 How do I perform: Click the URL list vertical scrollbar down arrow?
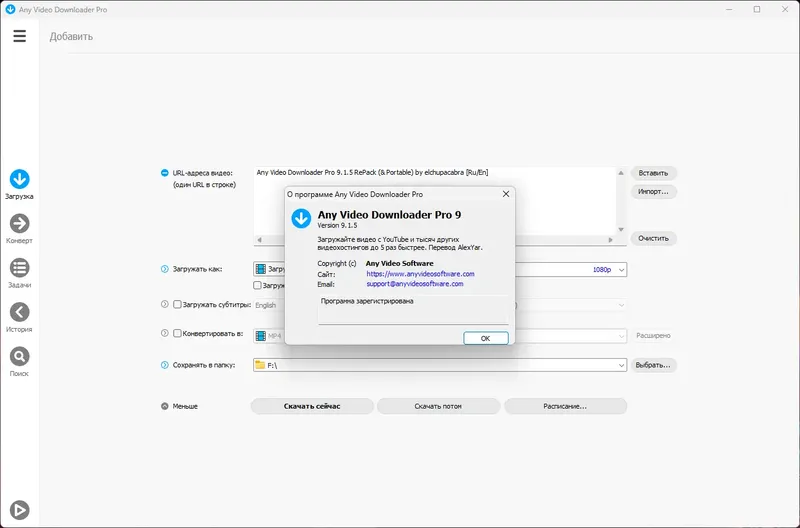click(x=621, y=230)
